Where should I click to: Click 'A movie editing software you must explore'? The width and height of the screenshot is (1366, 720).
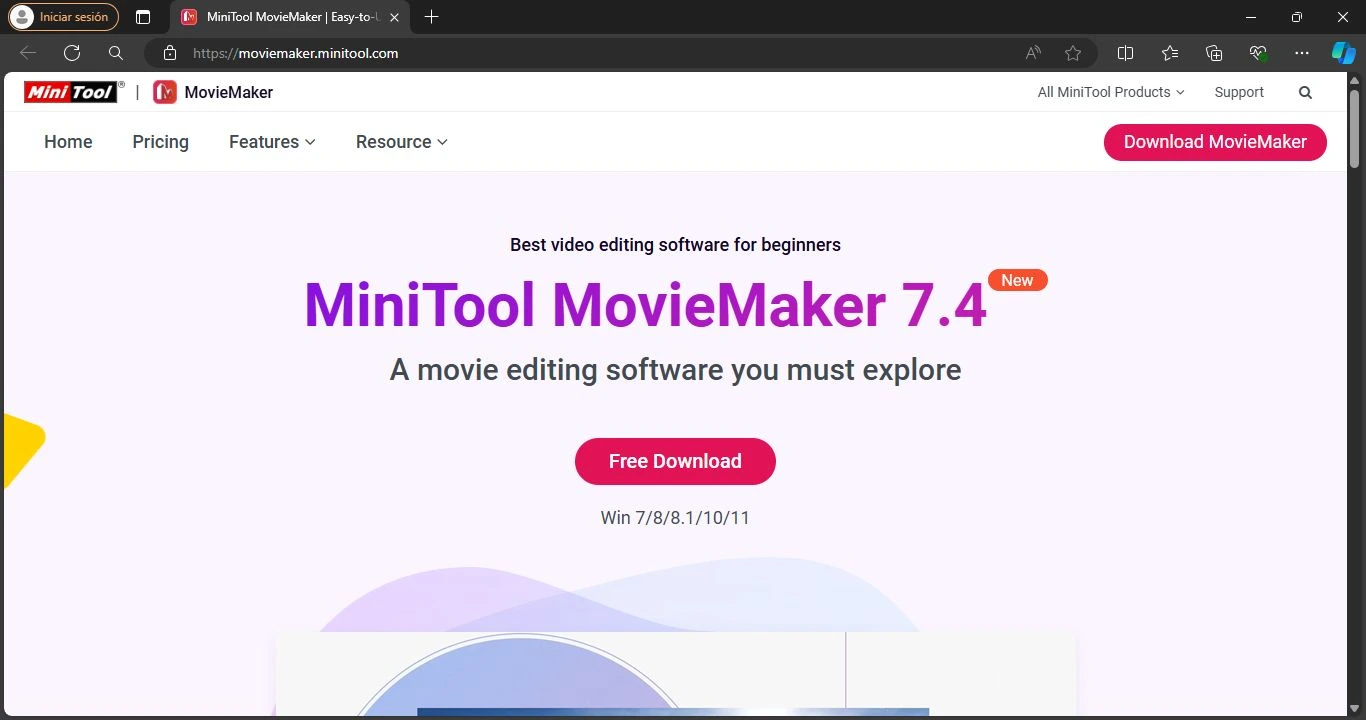point(675,370)
